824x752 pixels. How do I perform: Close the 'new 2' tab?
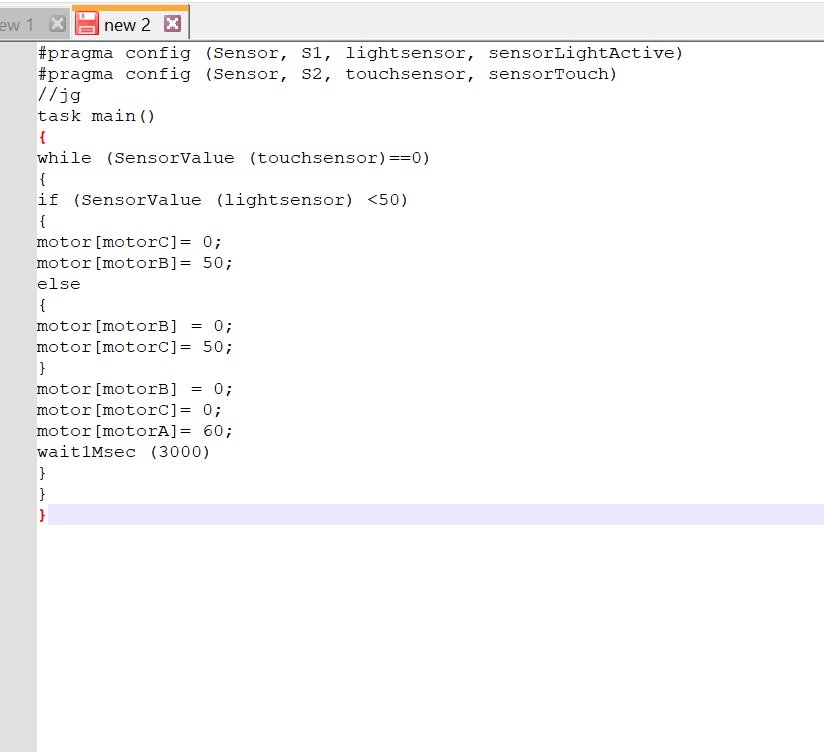click(x=172, y=24)
